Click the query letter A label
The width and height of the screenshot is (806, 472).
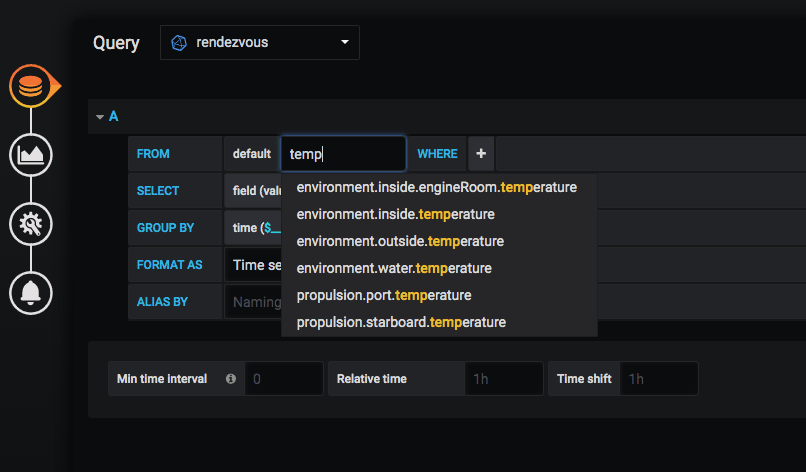(x=114, y=117)
